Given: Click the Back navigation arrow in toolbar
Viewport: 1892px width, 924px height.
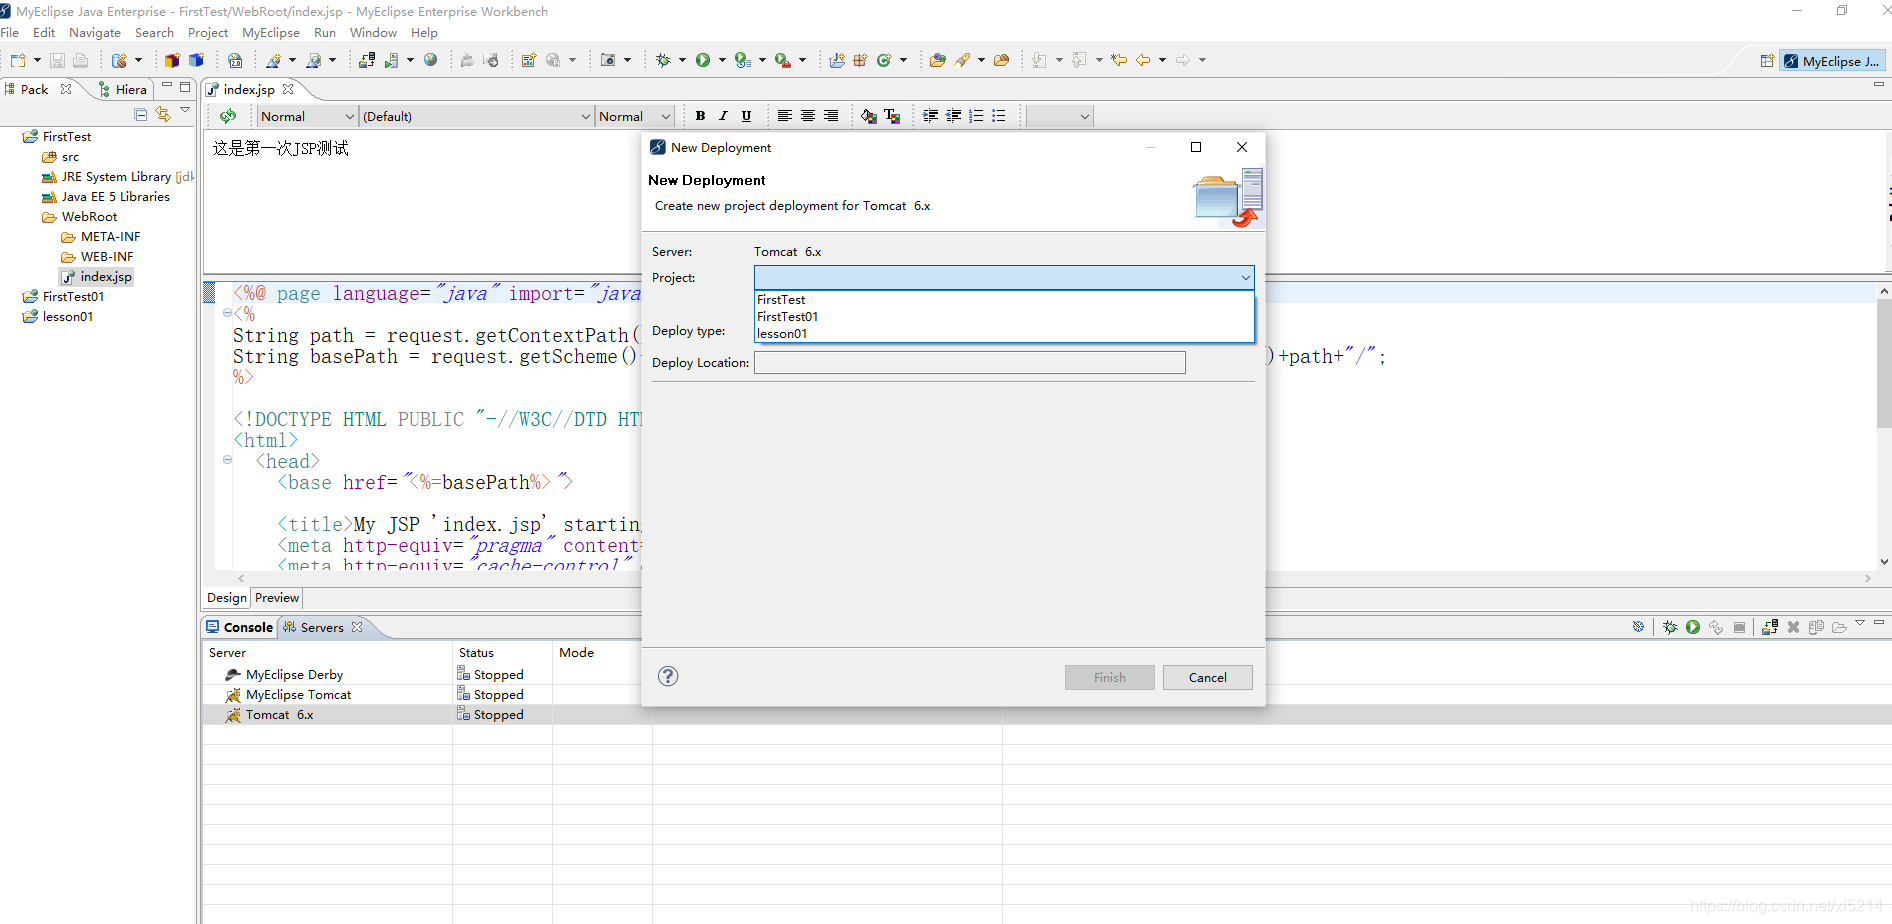Looking at the screenshot, I should click(x=1142, y=60).
